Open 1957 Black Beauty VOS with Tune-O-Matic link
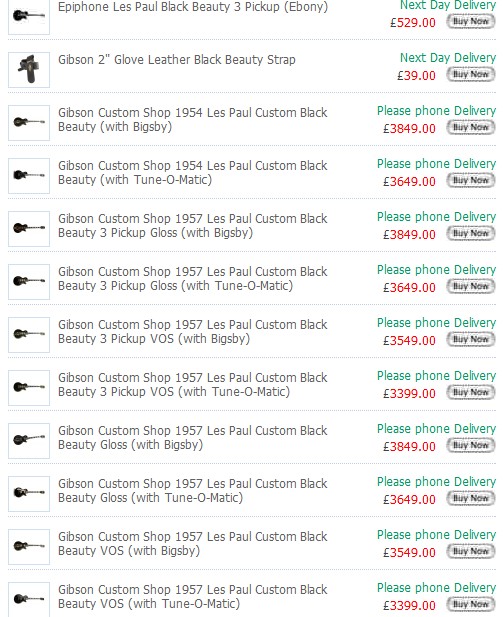Viewport: 503px width, 617px height. (x=192, y=597)
